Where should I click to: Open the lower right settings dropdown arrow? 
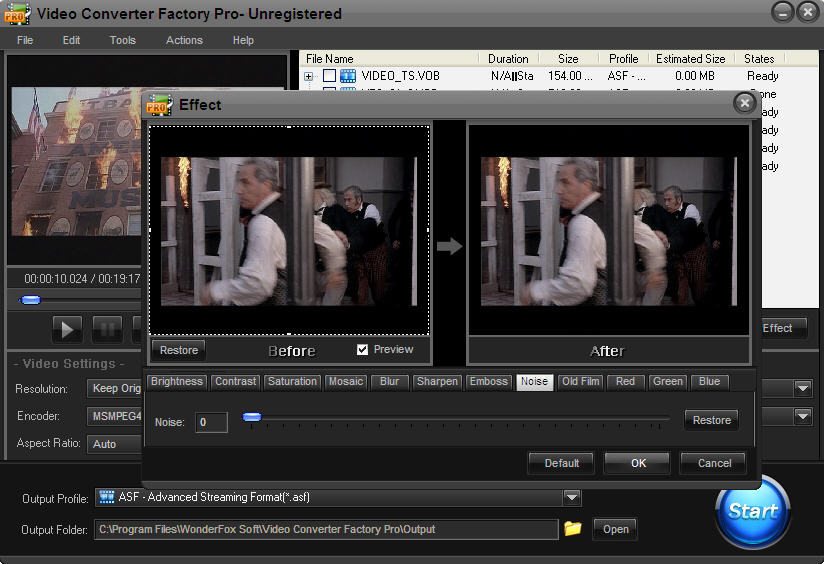tap(803, 416)
